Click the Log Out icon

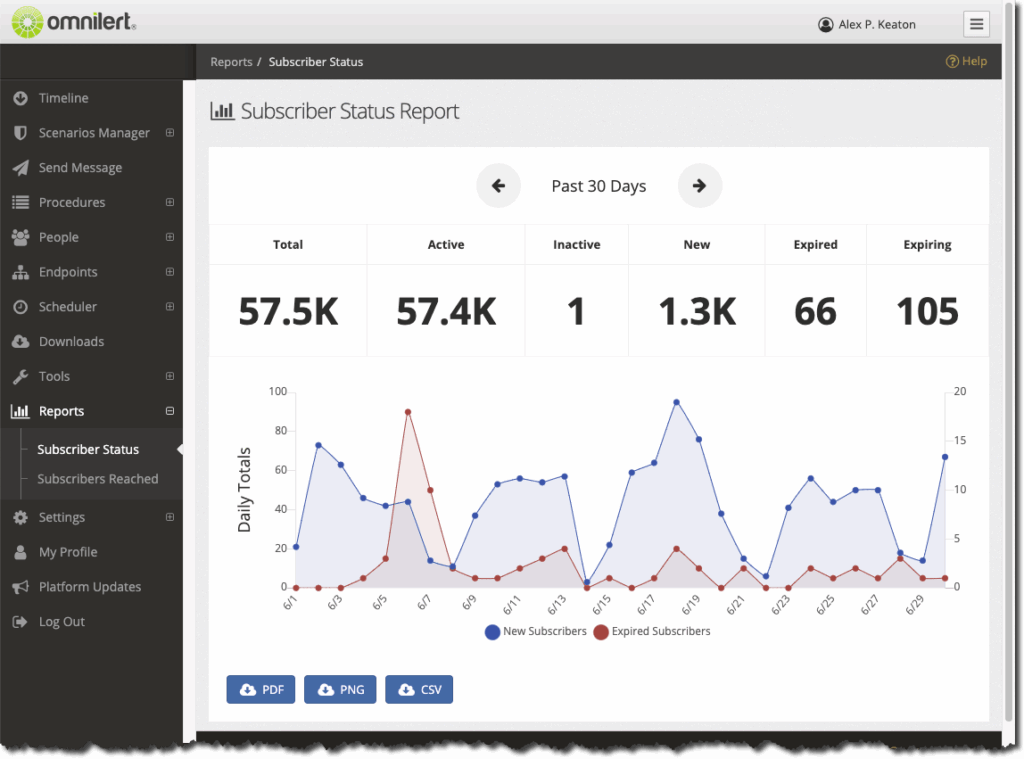click(20, 622)
